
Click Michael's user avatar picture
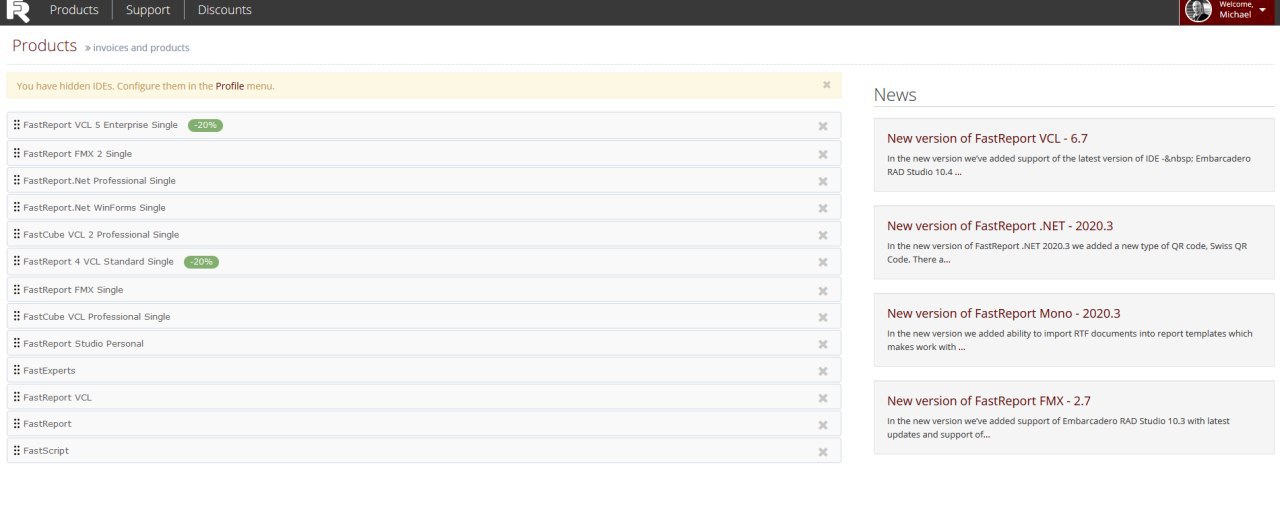1198,11
